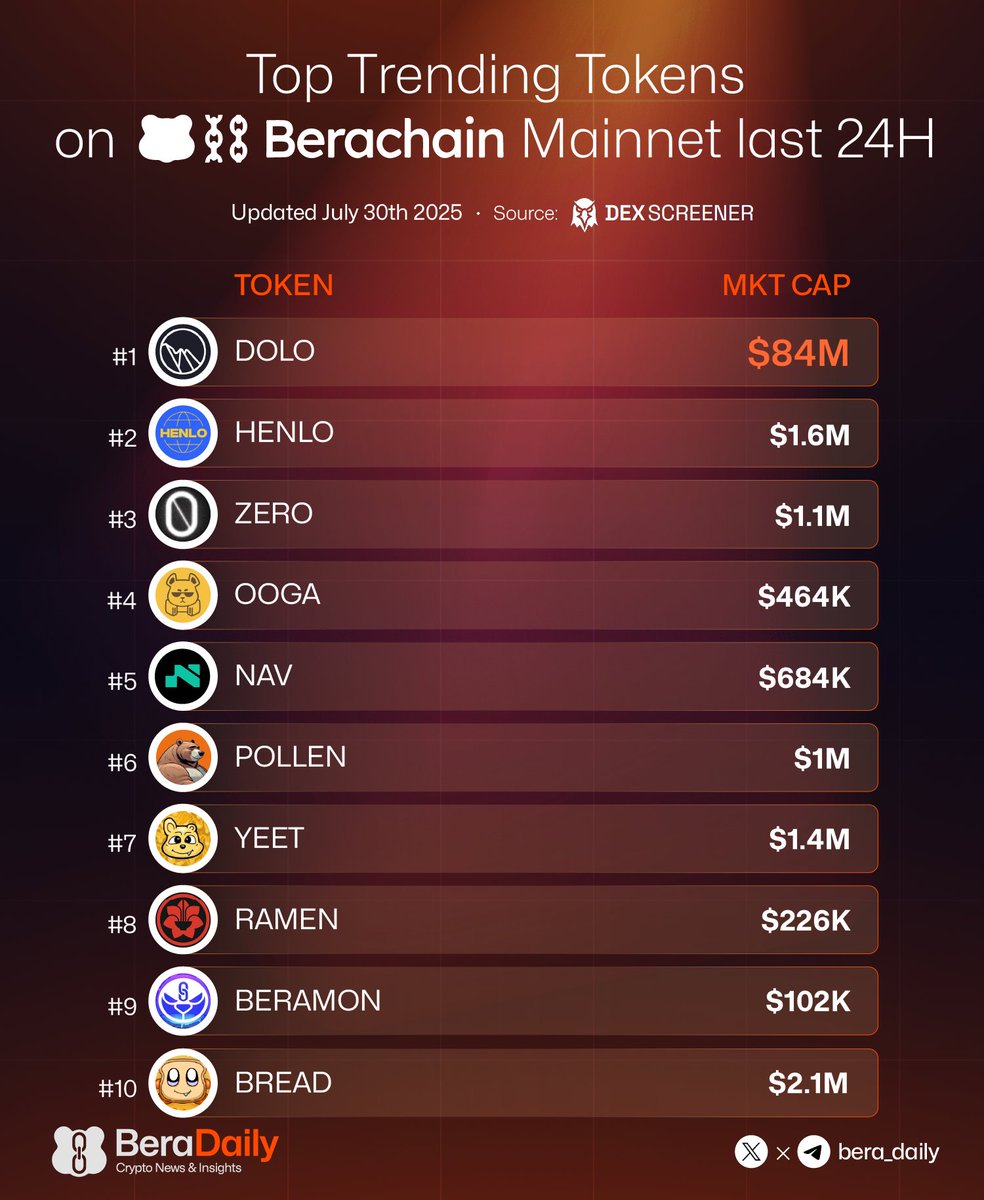Select the BREAD token cartoon icon

(x=183, y=1082)
